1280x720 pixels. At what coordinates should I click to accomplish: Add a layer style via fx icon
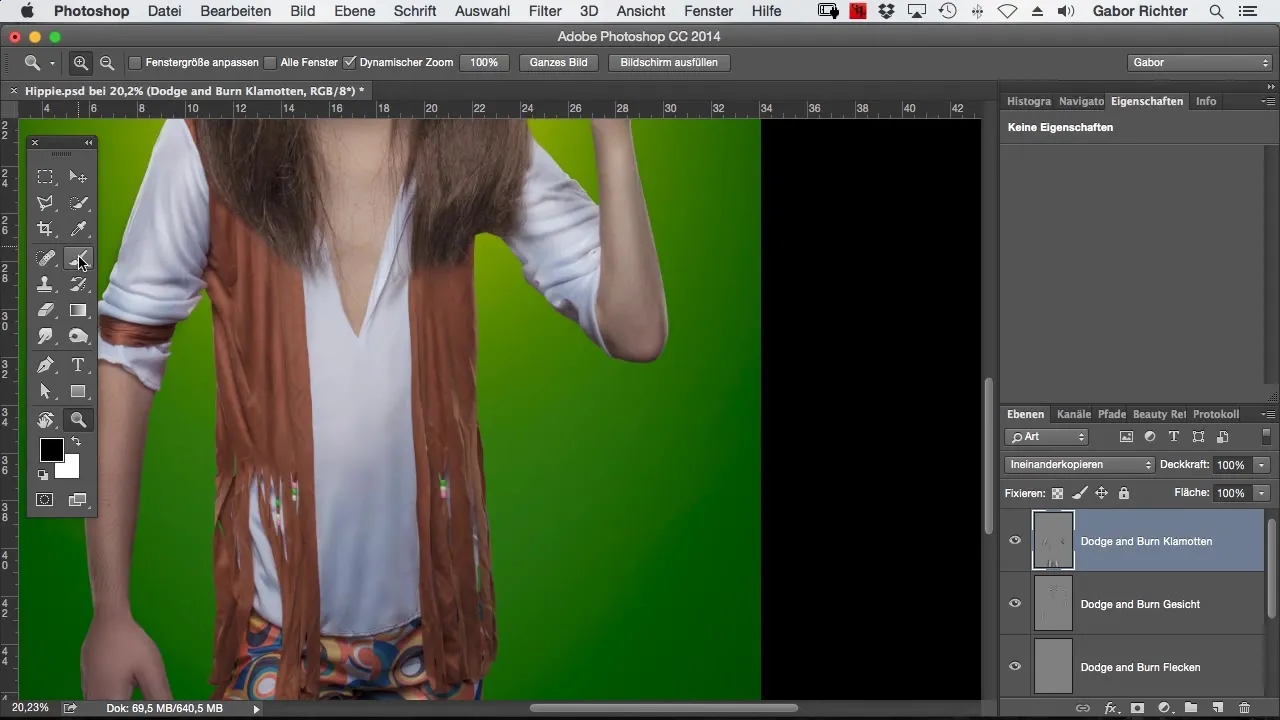coord(1110,708)
